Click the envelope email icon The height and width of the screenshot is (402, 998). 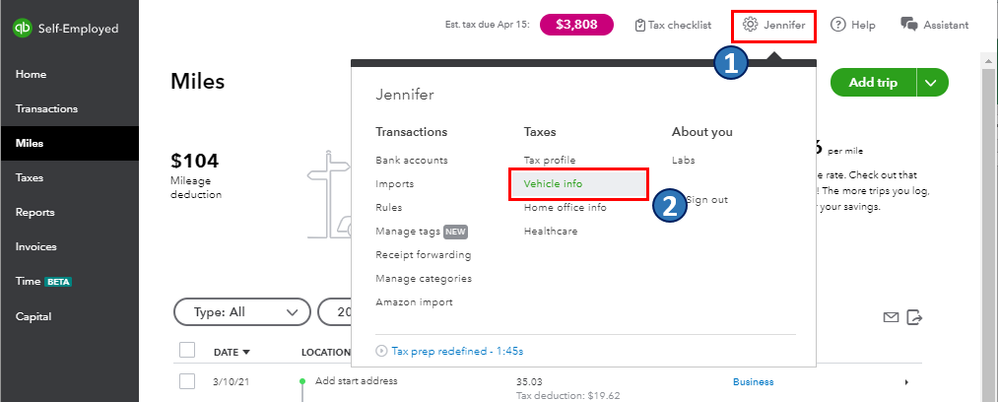(x=891, y=318)
